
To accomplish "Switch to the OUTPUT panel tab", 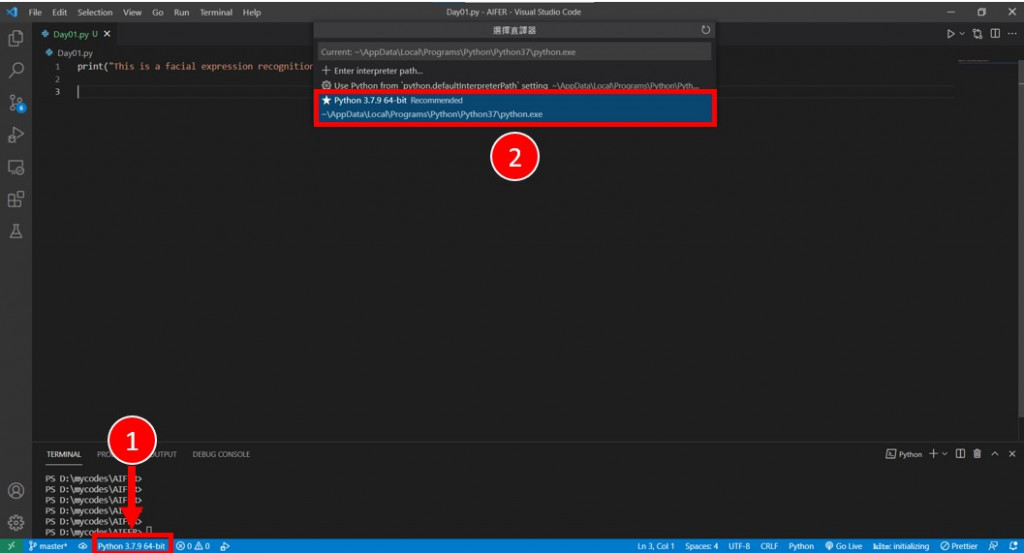I will [165, 454].
